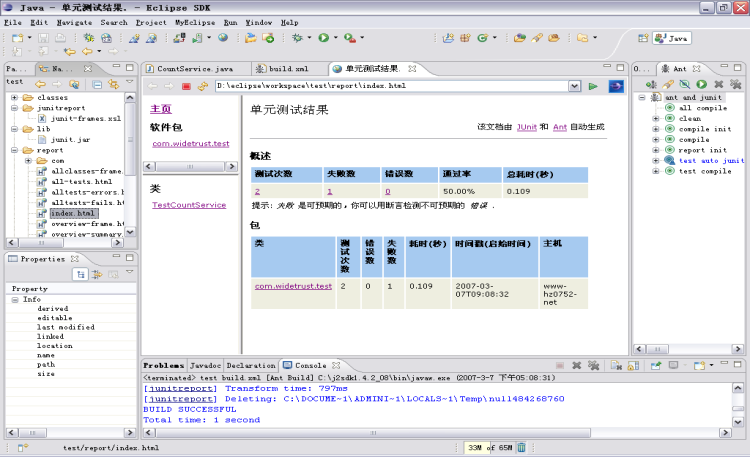Remove all Ant buildfiles icon
The image size is (750, 457).
point(735,84)
